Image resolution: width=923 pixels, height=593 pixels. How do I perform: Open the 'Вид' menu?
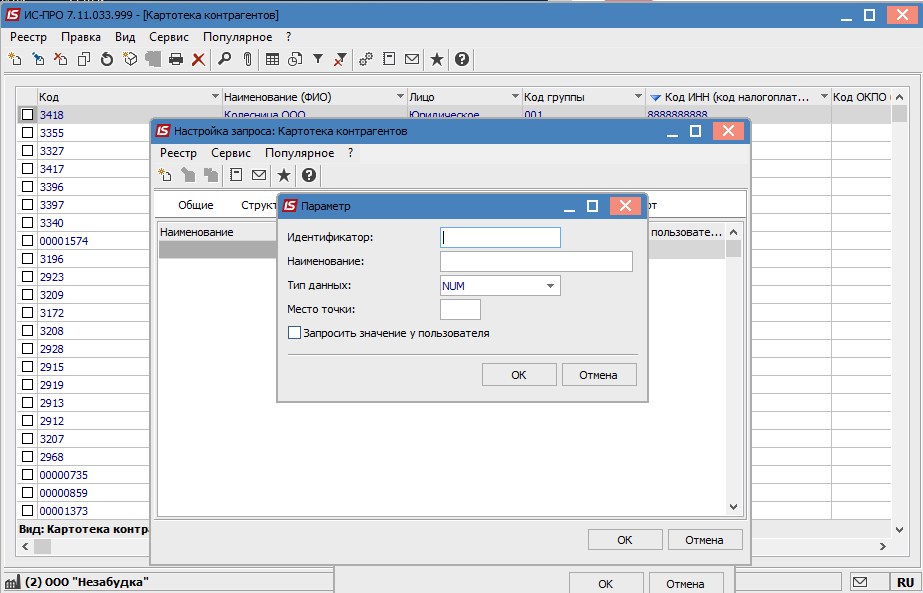pyautogui.click(x=125, y=37)
